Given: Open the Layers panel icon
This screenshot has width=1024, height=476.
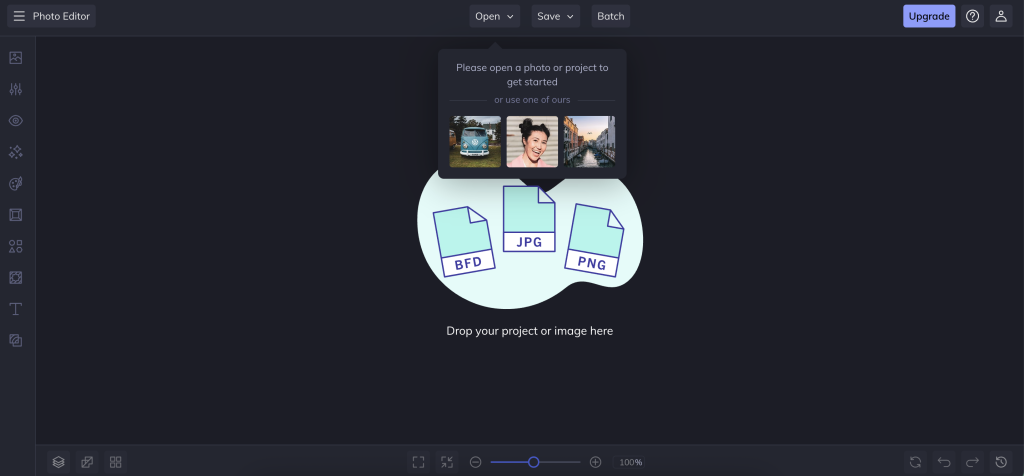Looking at the screenshot, I should 59,462.
